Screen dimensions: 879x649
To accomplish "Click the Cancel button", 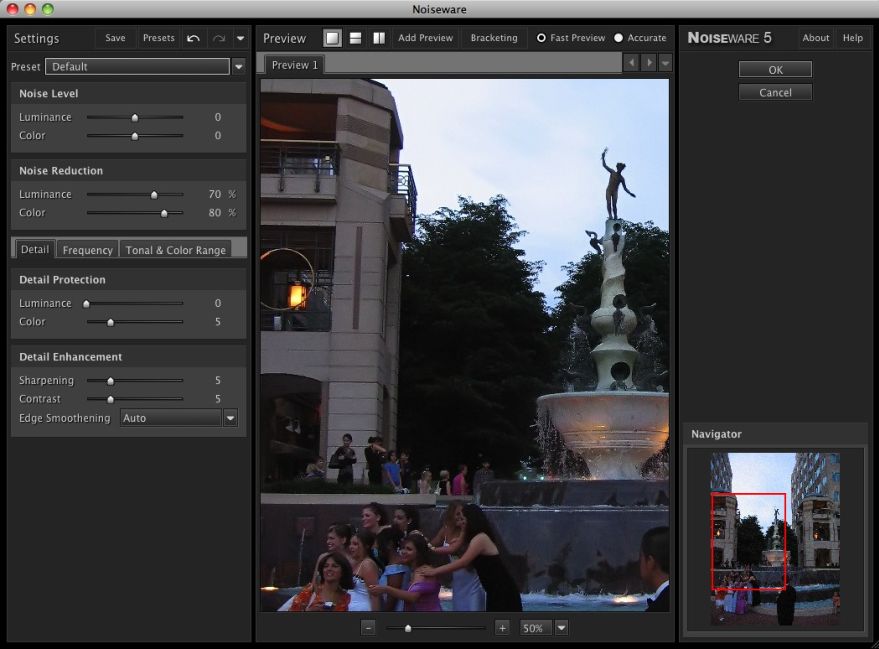I will click(775, 92).
